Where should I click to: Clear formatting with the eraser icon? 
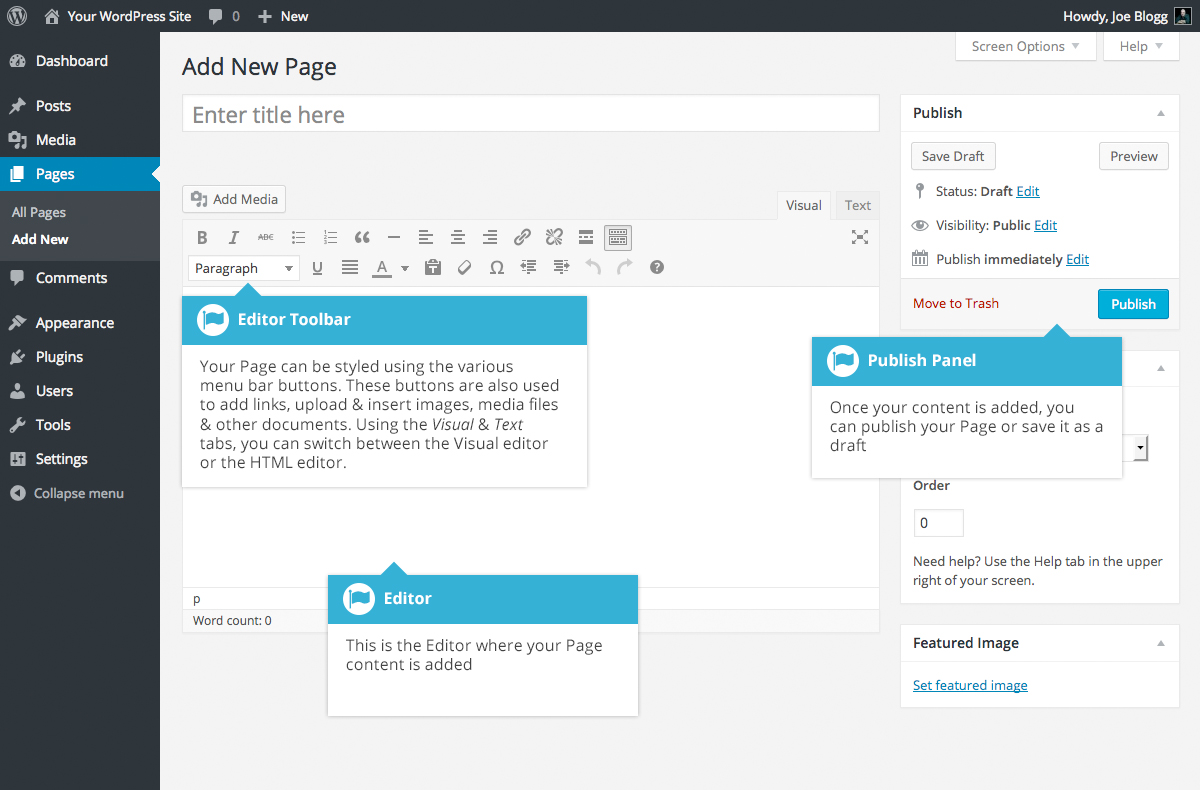[464, 267]
